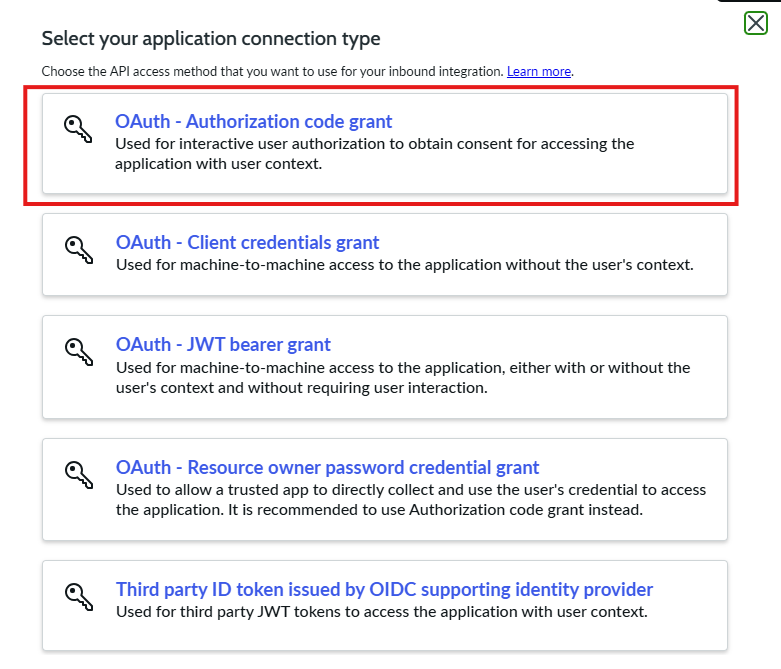Image resolution: width=781 pixels, height=669 pixels.
Task: Pick the OAuth - JWT bearer grant title
Action: click(x=223, y=345)
